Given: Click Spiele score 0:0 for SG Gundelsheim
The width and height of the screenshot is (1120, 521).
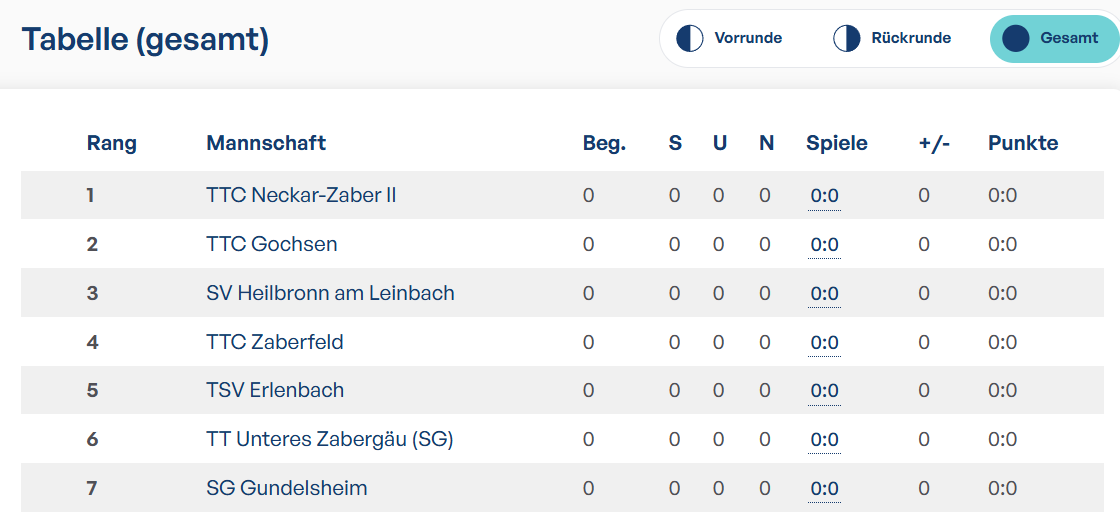Looking at the screenshot, I should point(824,489).
